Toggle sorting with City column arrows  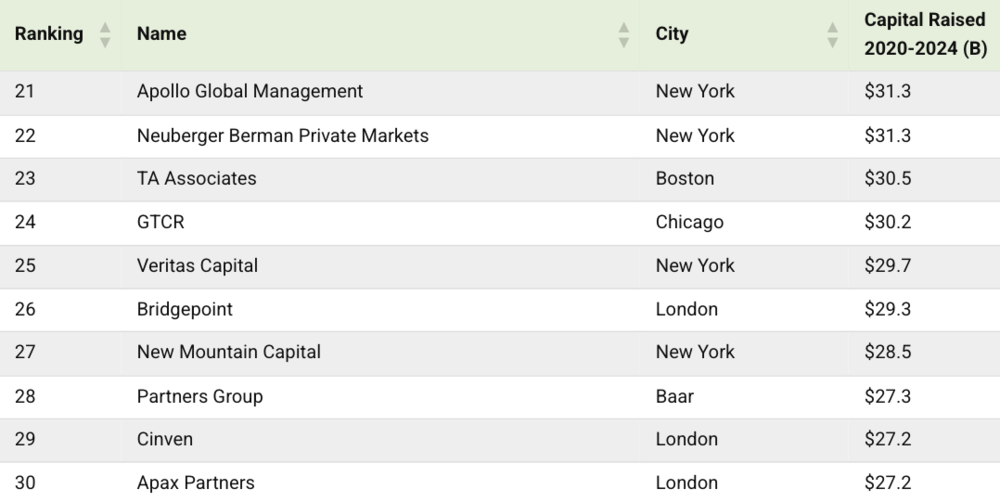click(832, 34)
